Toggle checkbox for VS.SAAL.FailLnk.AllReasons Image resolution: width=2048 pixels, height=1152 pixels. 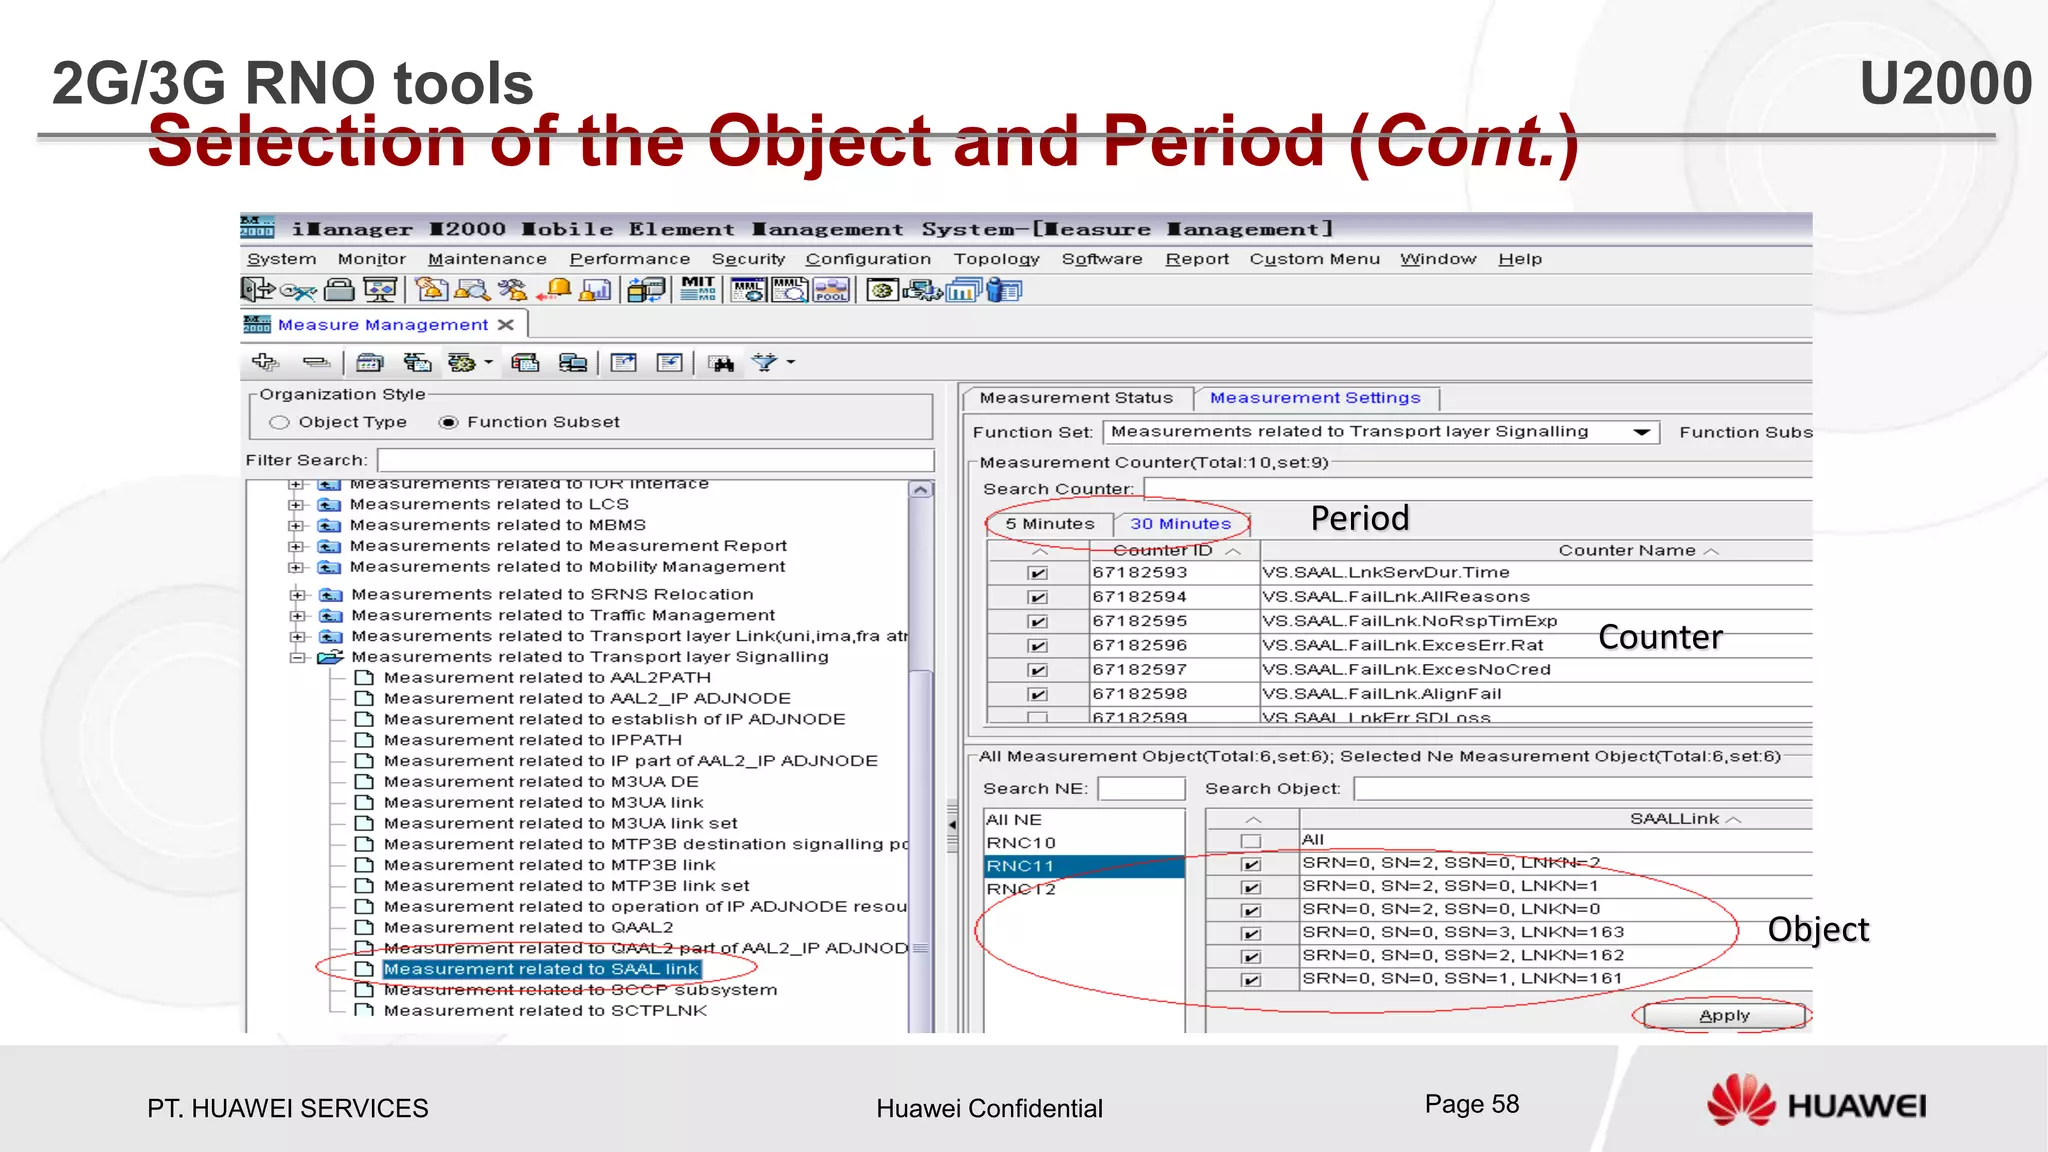click(x=1038, y=598)
